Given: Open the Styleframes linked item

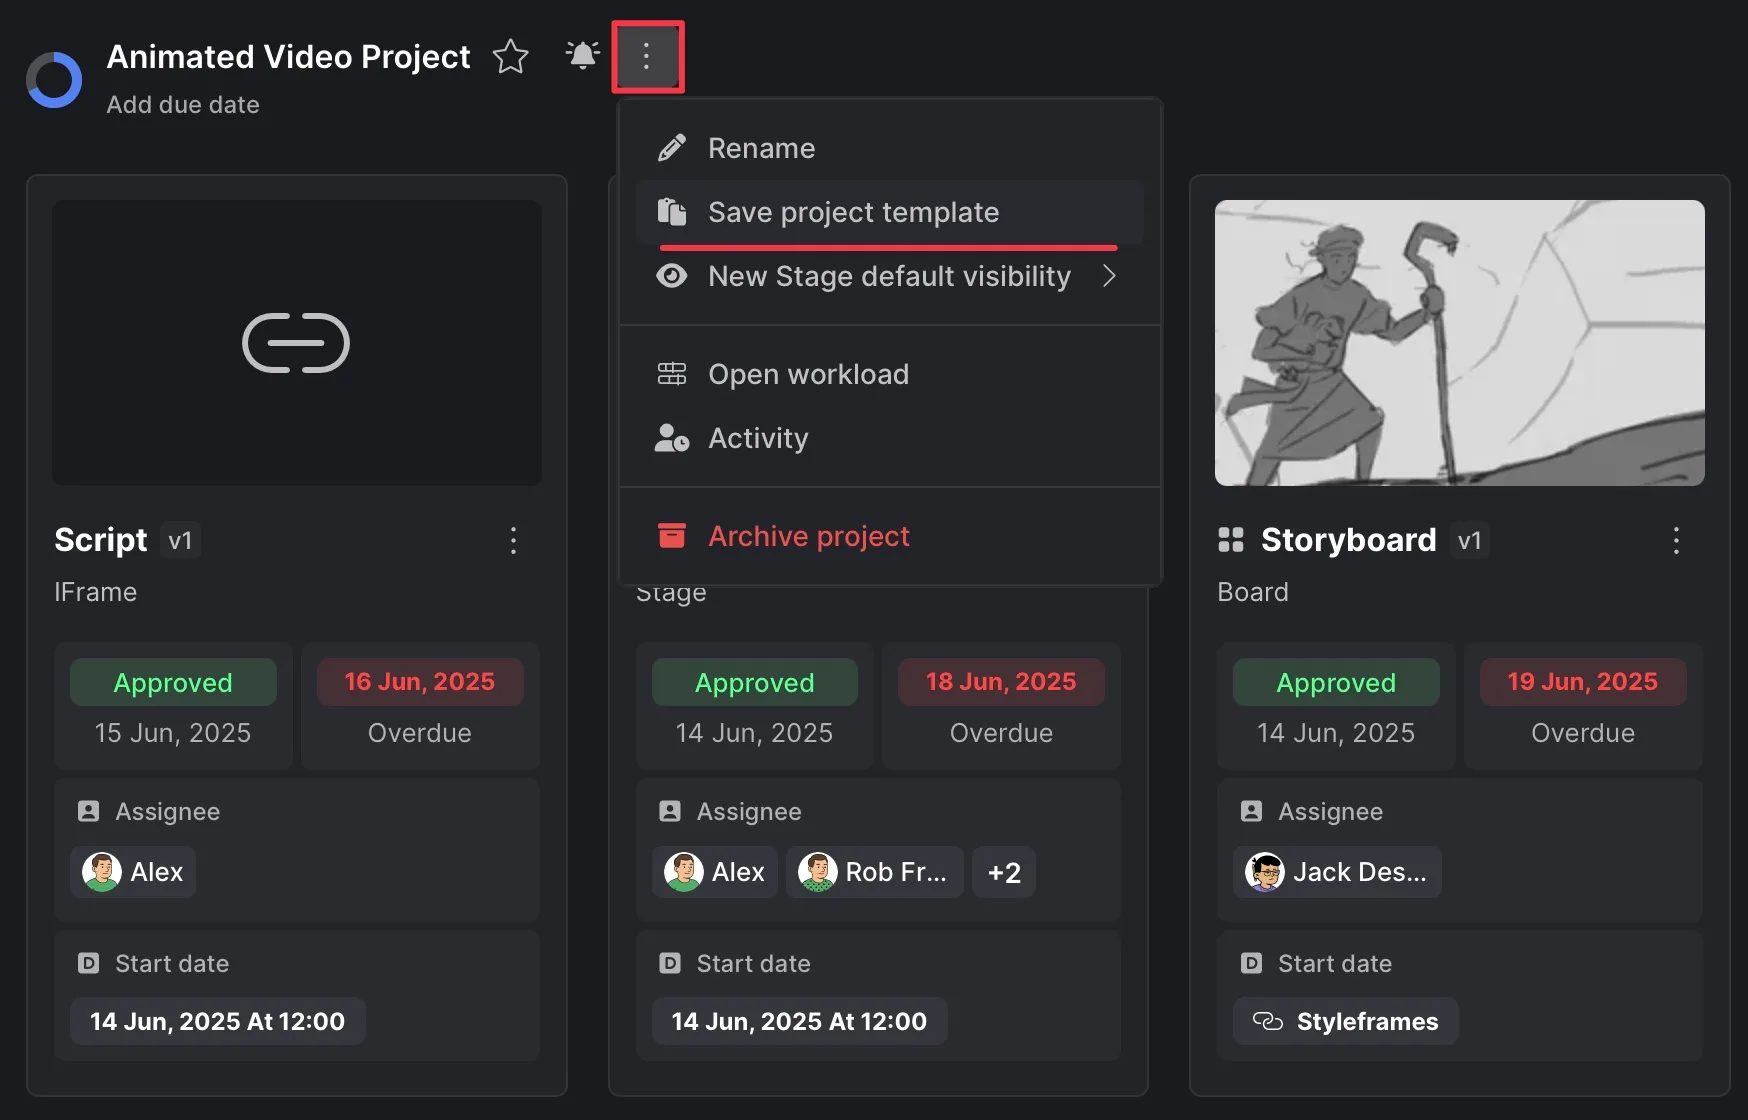Looking at the screenshot, I should (x=1345, y=1021).
